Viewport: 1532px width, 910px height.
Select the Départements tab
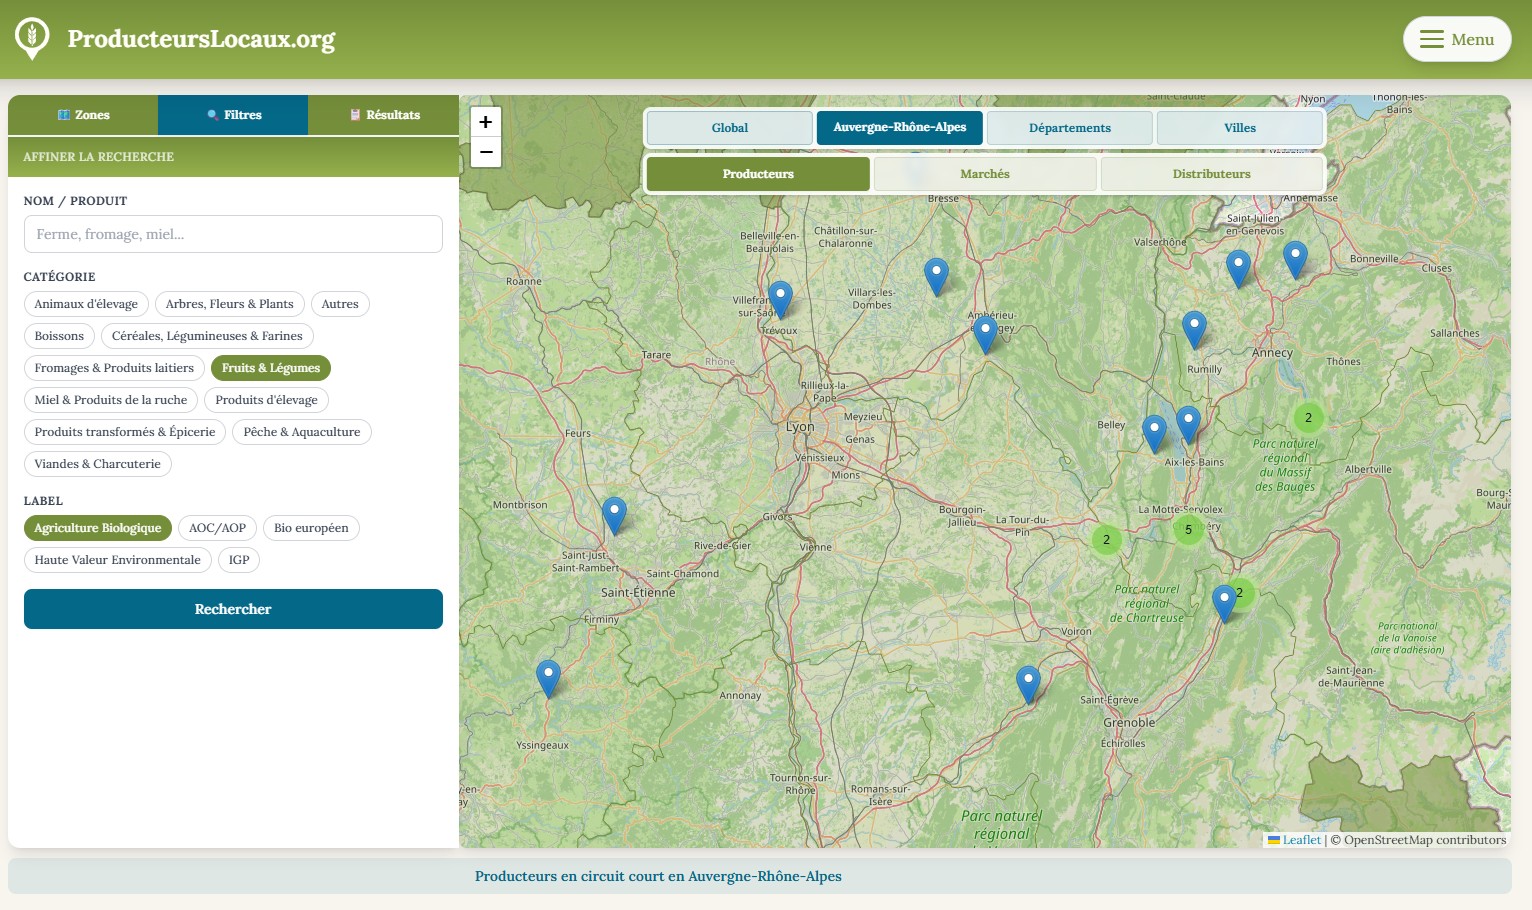(1069, 128)
